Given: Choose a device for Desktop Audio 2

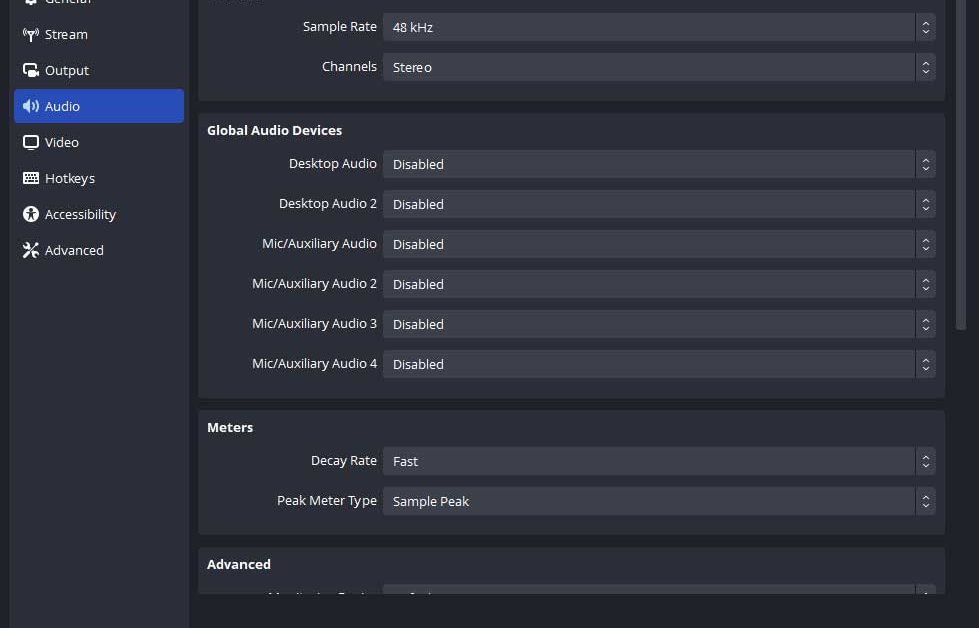Looking at the screenshot, I should pos(658,204).
